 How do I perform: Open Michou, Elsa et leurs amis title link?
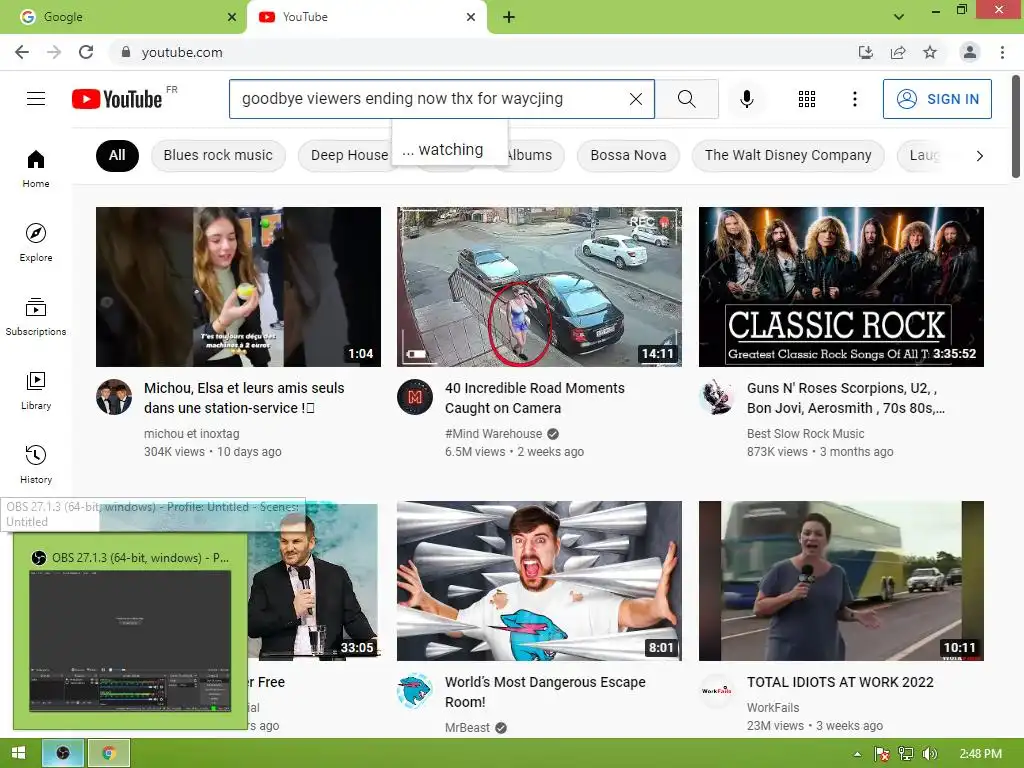coord(244,398)
